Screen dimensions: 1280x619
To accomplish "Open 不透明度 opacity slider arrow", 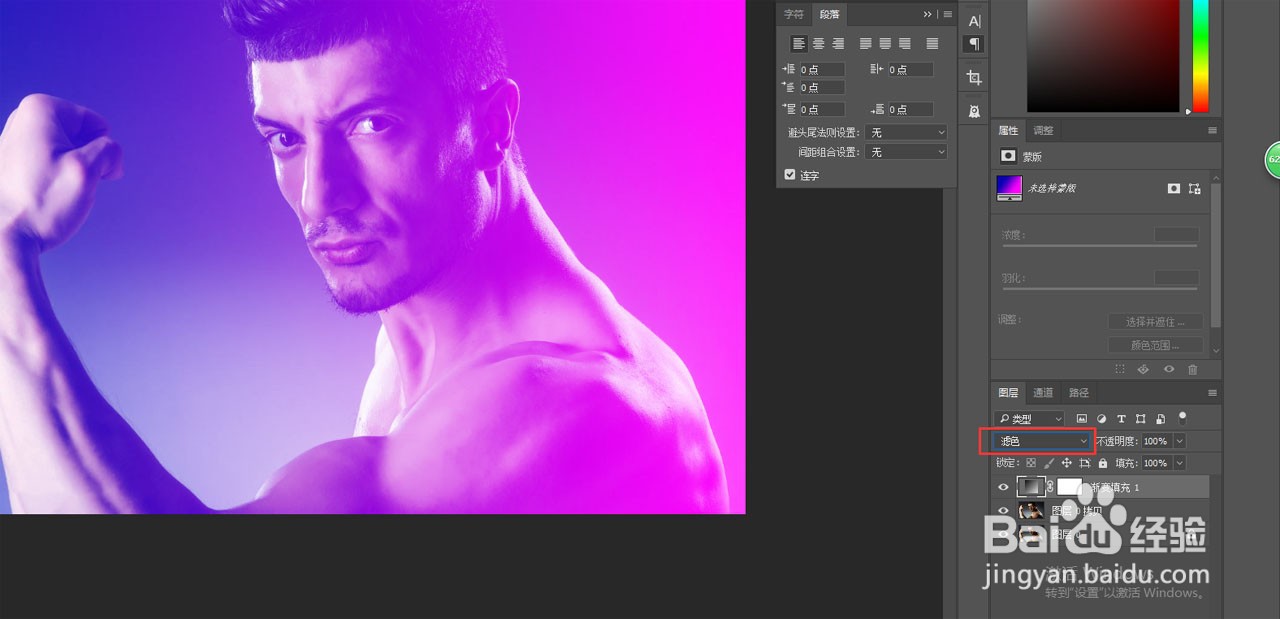I will (x=1180, y=441).
